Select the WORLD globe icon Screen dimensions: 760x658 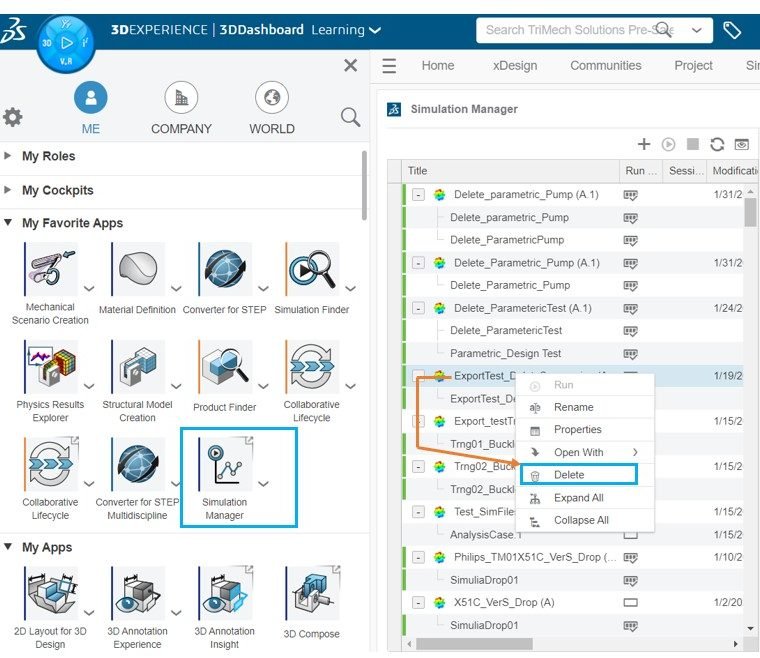pos(272,97)
